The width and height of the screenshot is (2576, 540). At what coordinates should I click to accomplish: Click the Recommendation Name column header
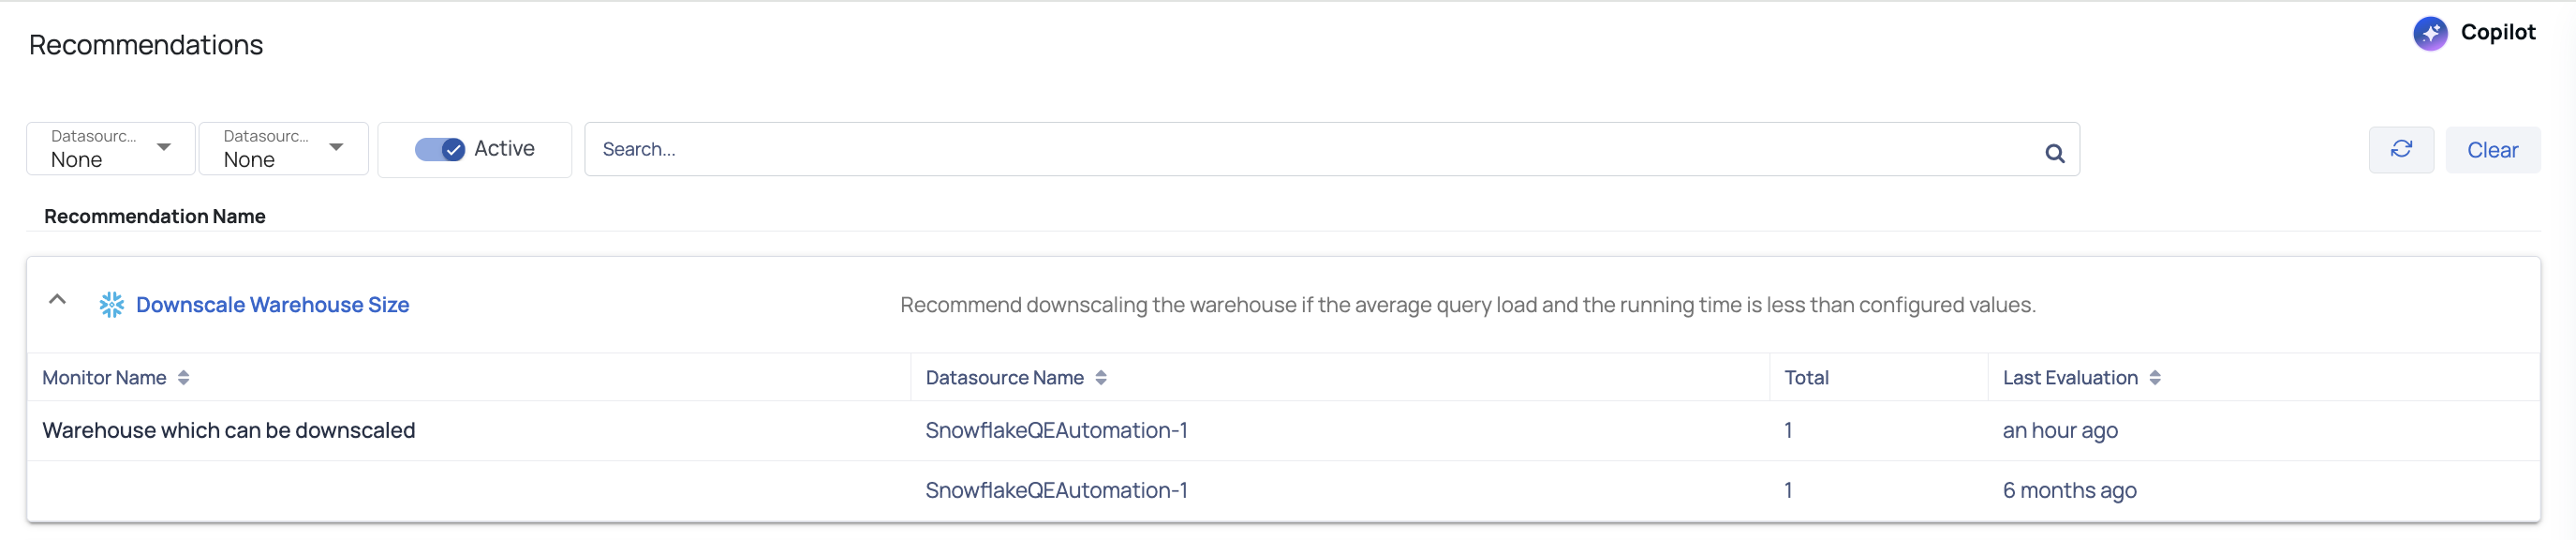pyautogui.click(x=154, y=216)
